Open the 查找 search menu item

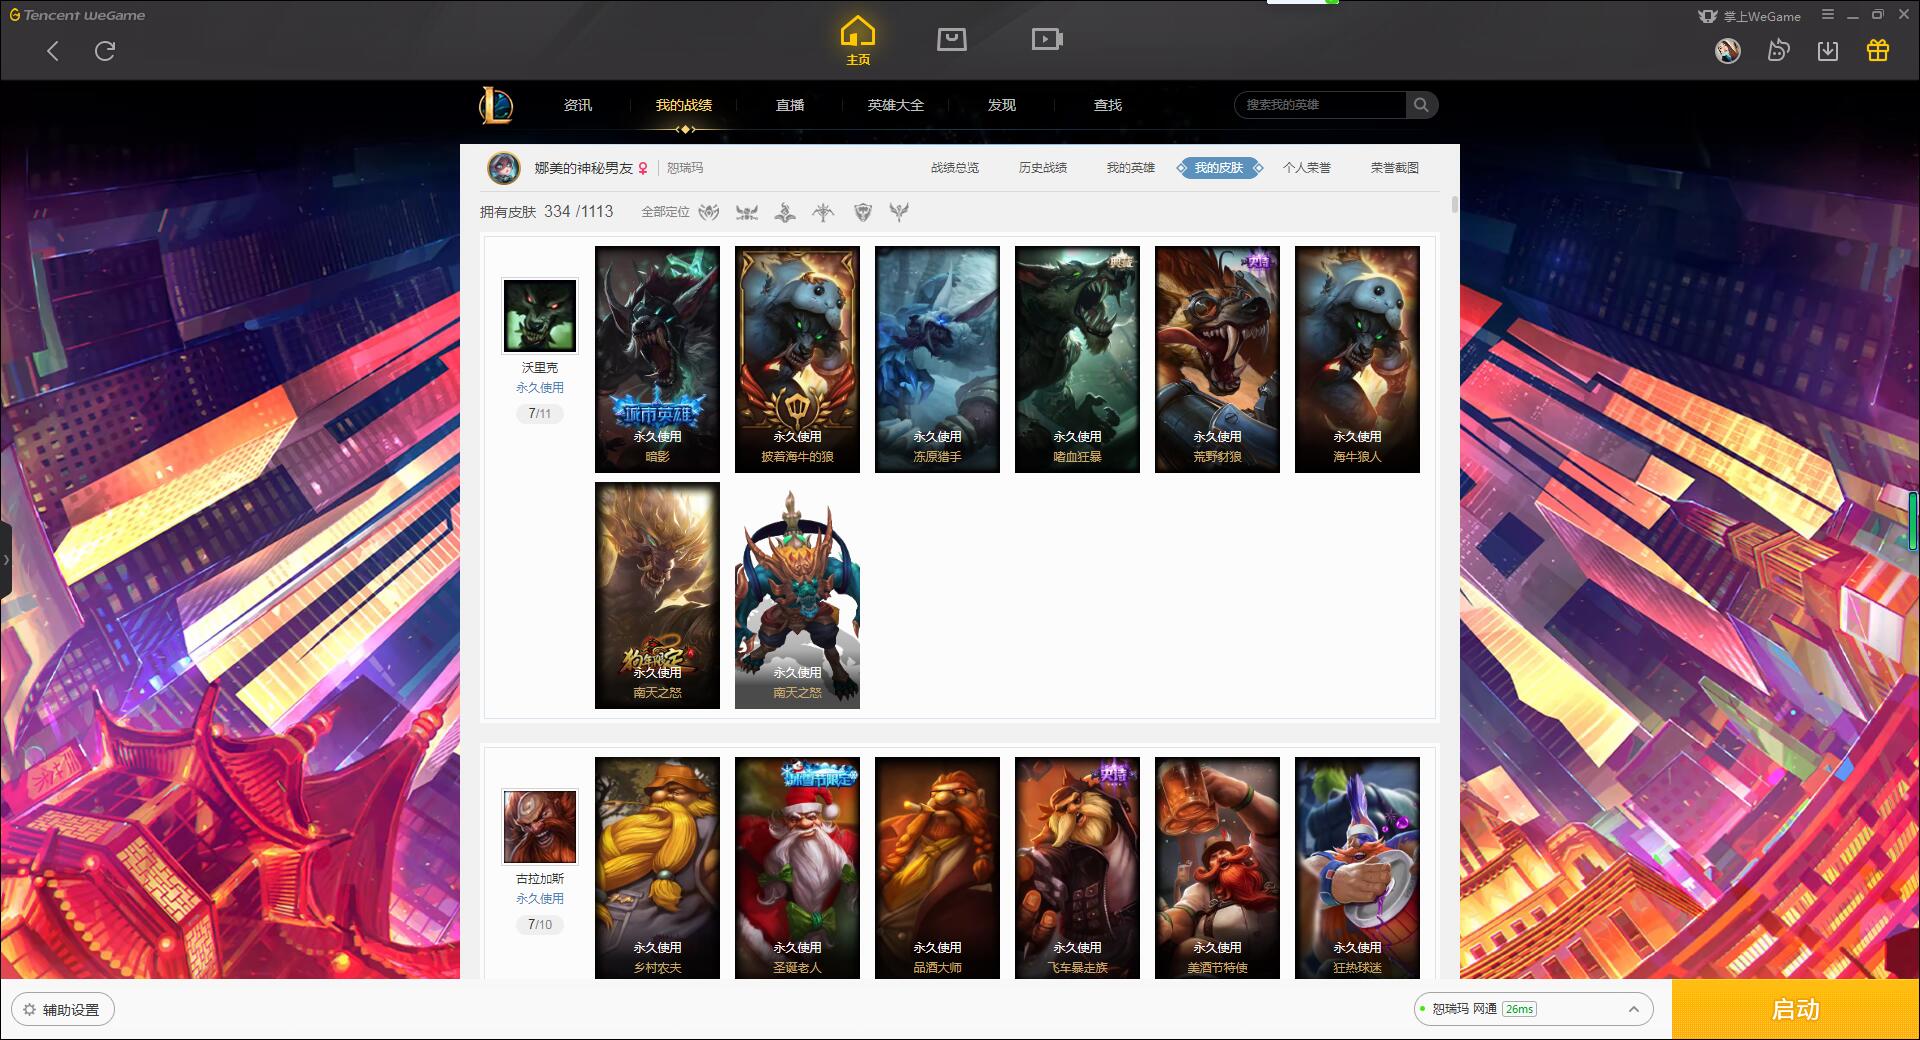coord(1108,105)
